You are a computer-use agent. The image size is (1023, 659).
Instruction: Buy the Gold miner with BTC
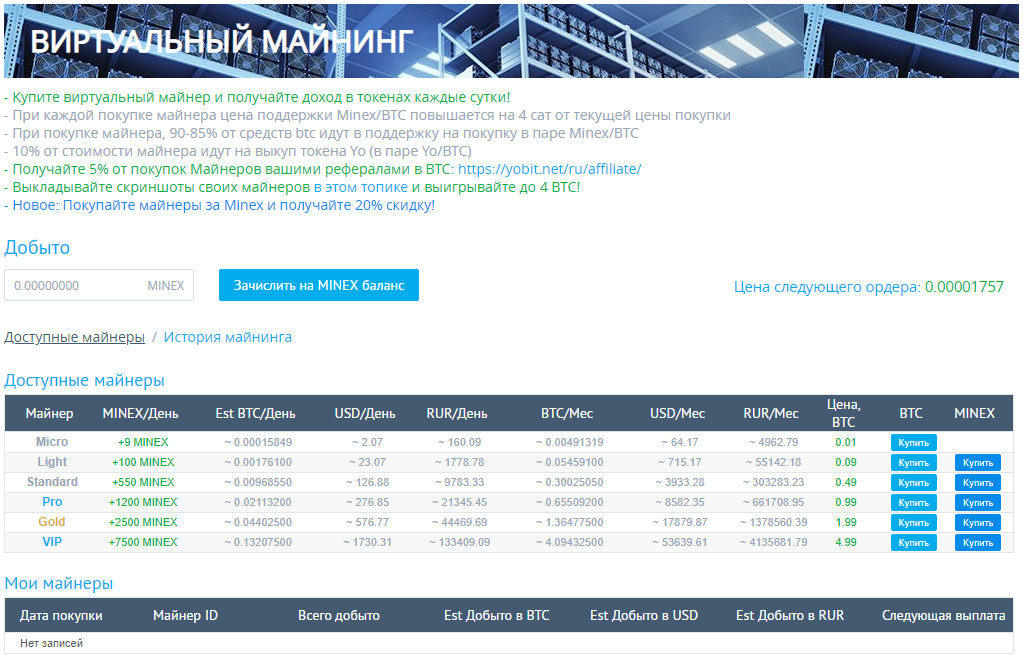(913, 522)
